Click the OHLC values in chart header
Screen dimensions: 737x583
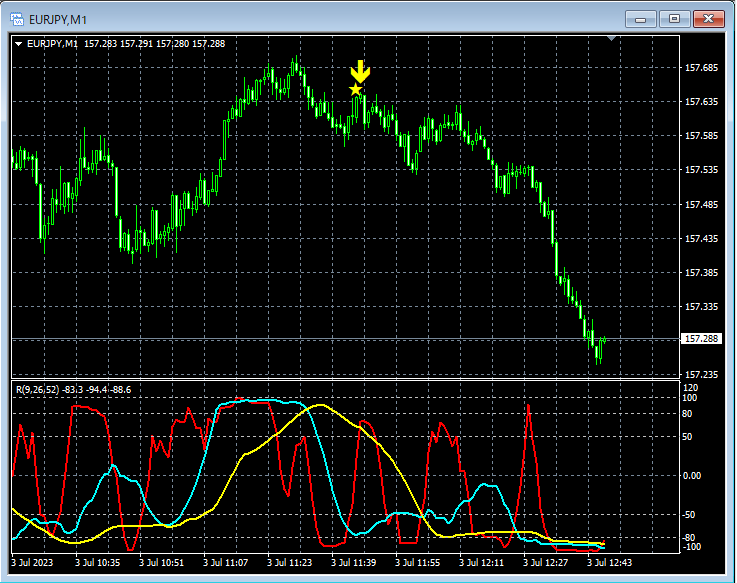[155, 44]
